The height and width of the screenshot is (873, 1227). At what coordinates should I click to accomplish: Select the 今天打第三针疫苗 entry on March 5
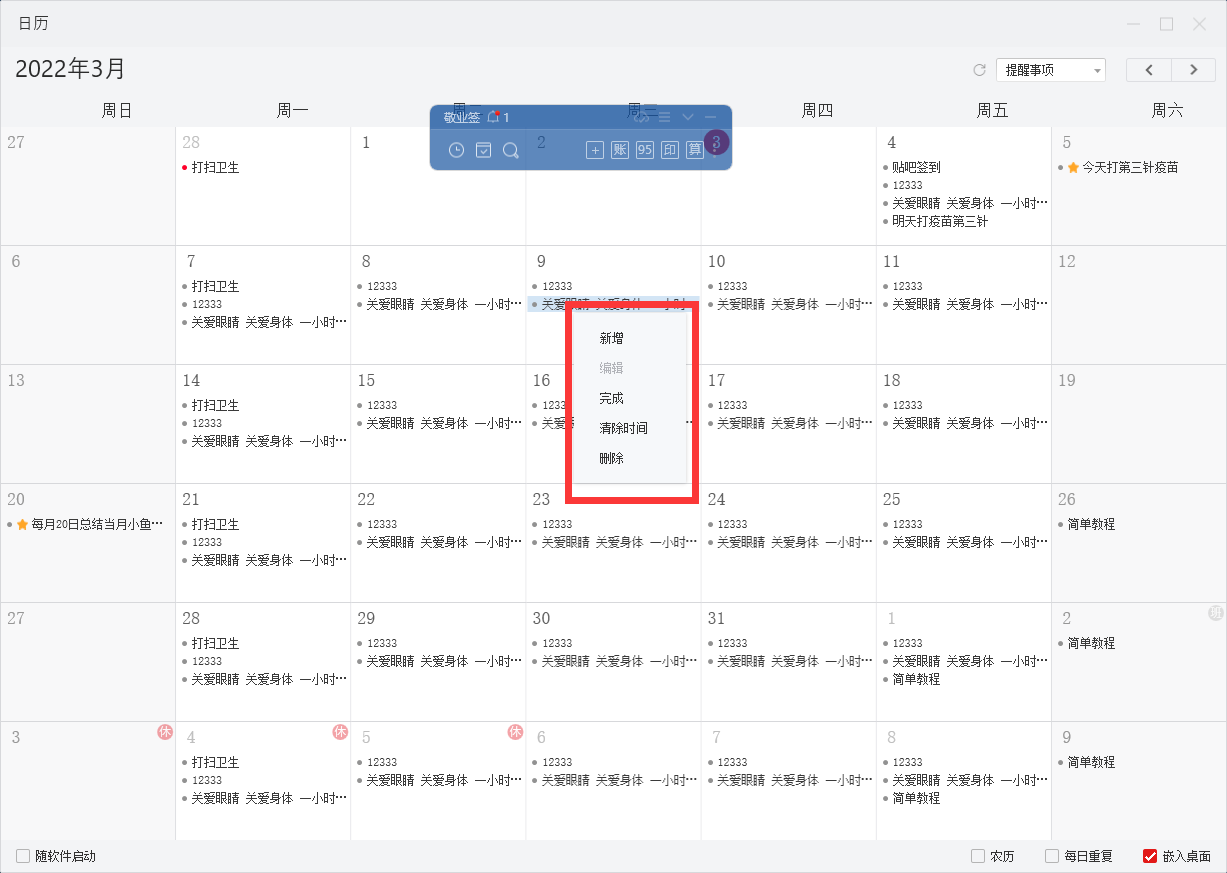click(x=1130, y=168)
